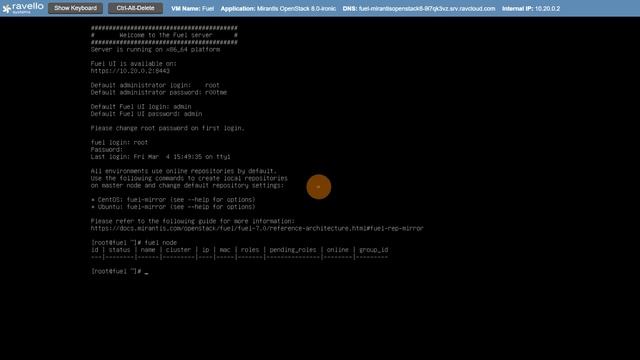Click the 'Default administrator login: root' line
The width and height of the screenshot is (640, 360).
click(x=155, y=85)
